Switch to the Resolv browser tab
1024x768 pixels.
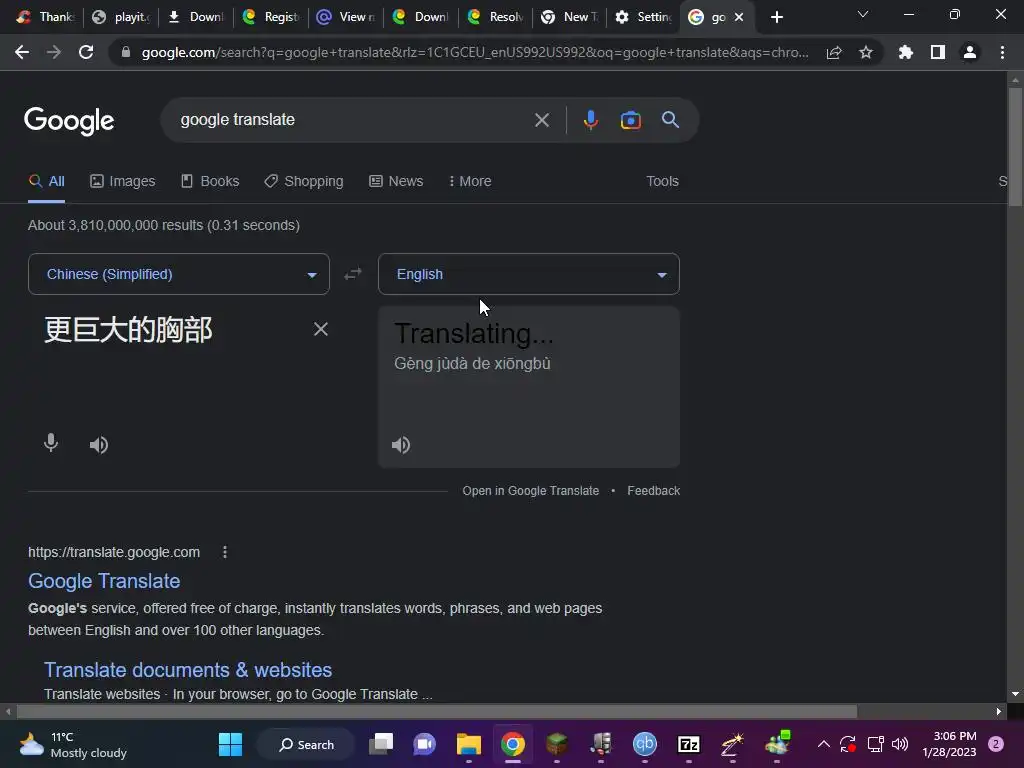point(496,17)
